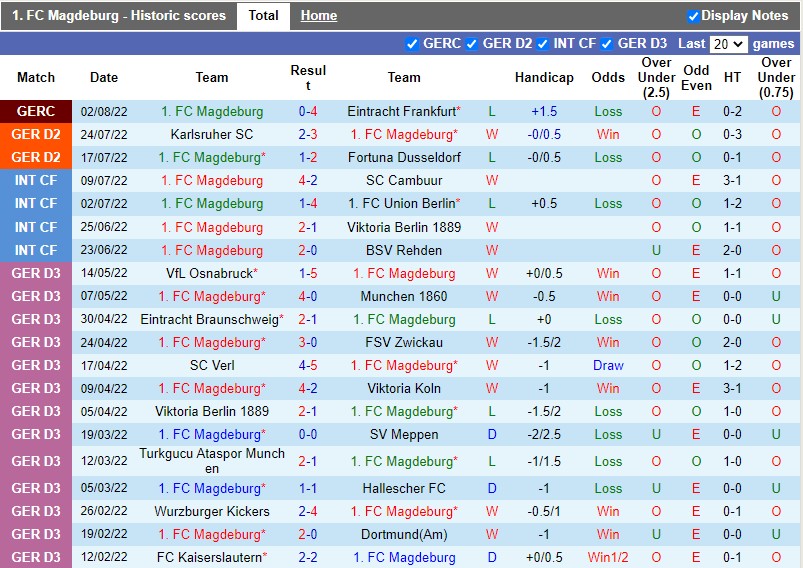Open FC Kaiserslautern team link

click(x=209, y=558)
